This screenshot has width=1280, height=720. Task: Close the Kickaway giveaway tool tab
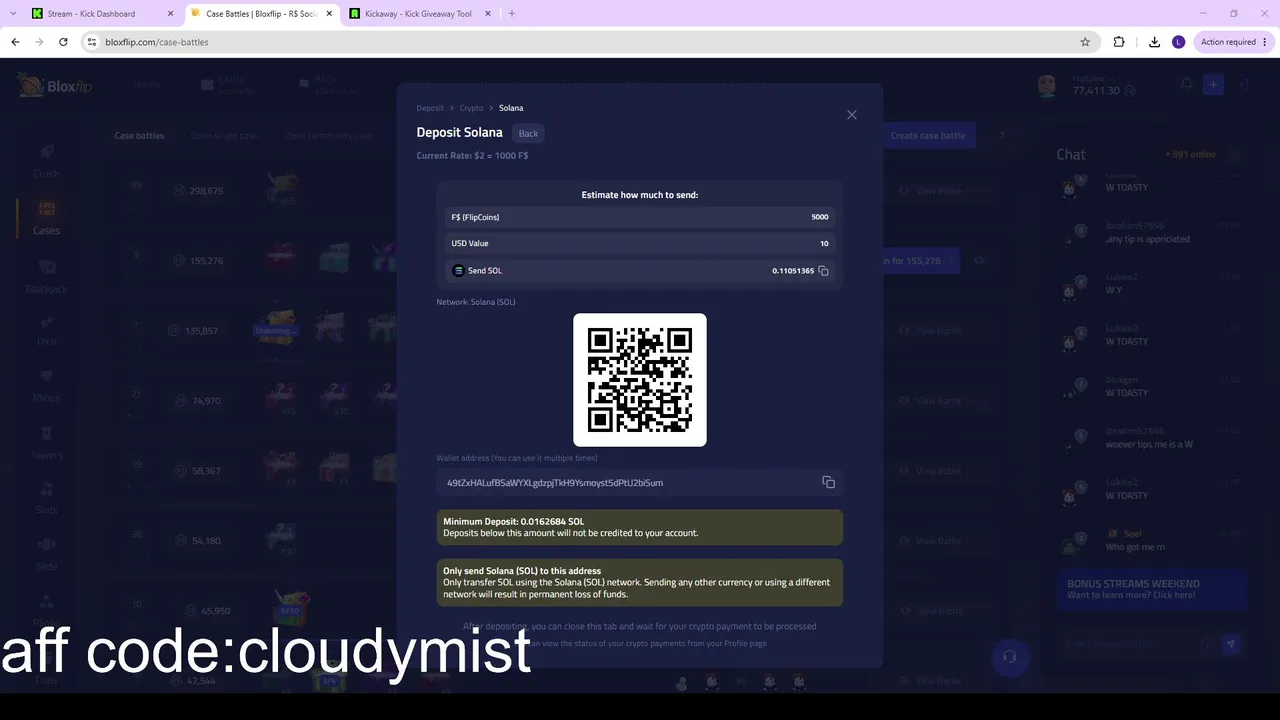pyautogui.click(x=490, y=14)
